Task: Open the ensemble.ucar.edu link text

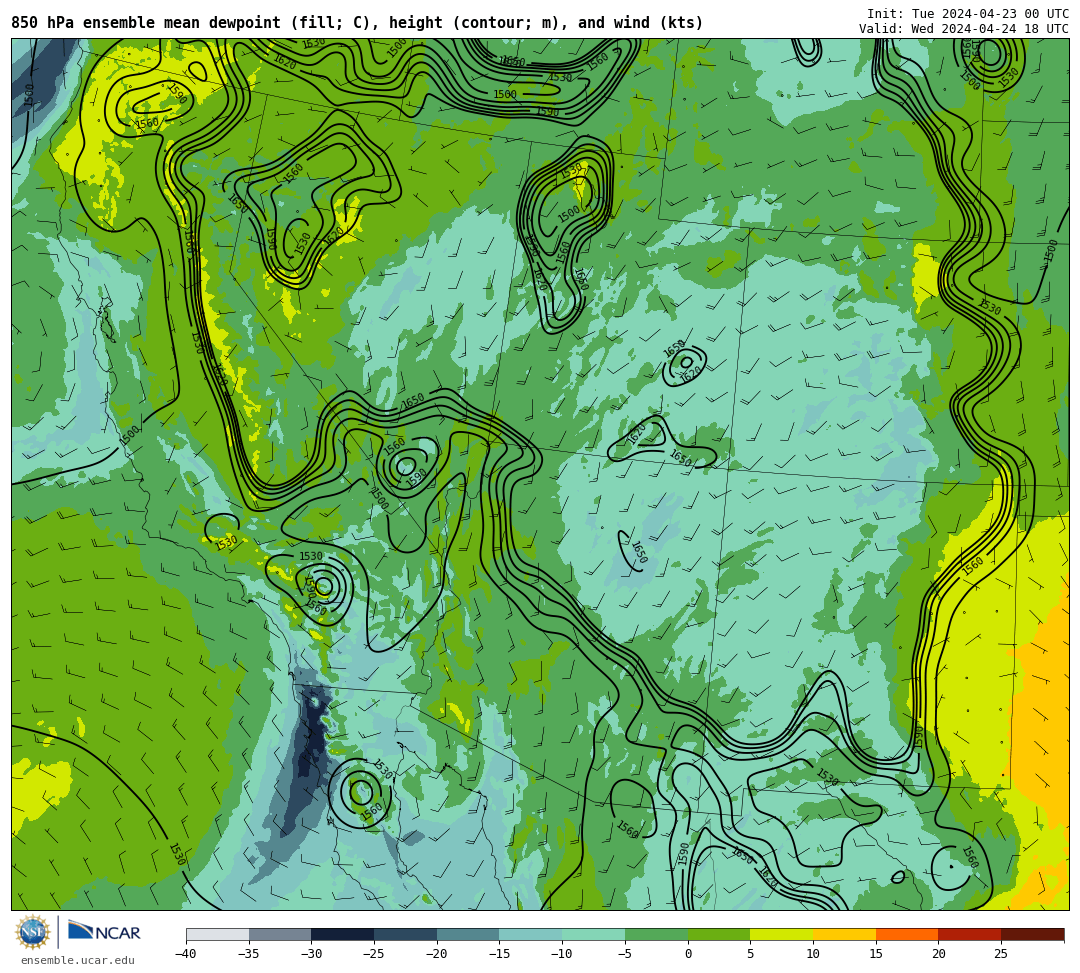Action: pos(78,961)
